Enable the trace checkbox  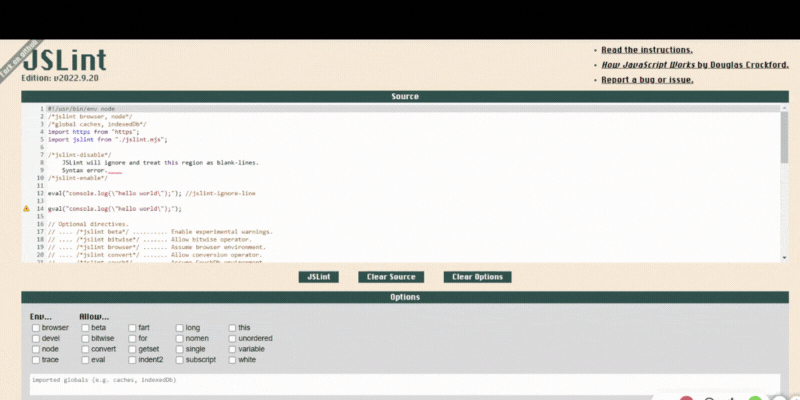tap(36, 360)
